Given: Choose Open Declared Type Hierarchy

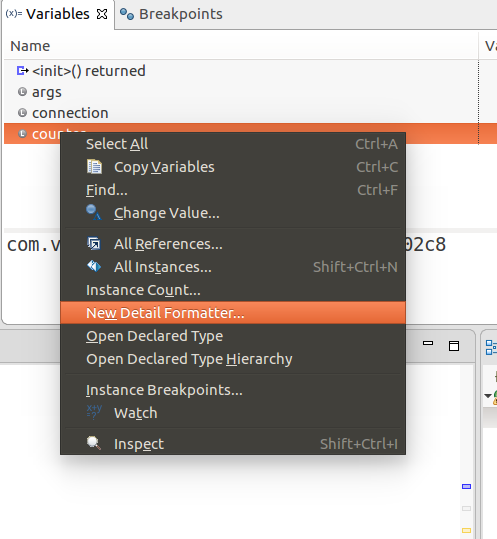Looking at the screenshot, I should pos(233,359).
